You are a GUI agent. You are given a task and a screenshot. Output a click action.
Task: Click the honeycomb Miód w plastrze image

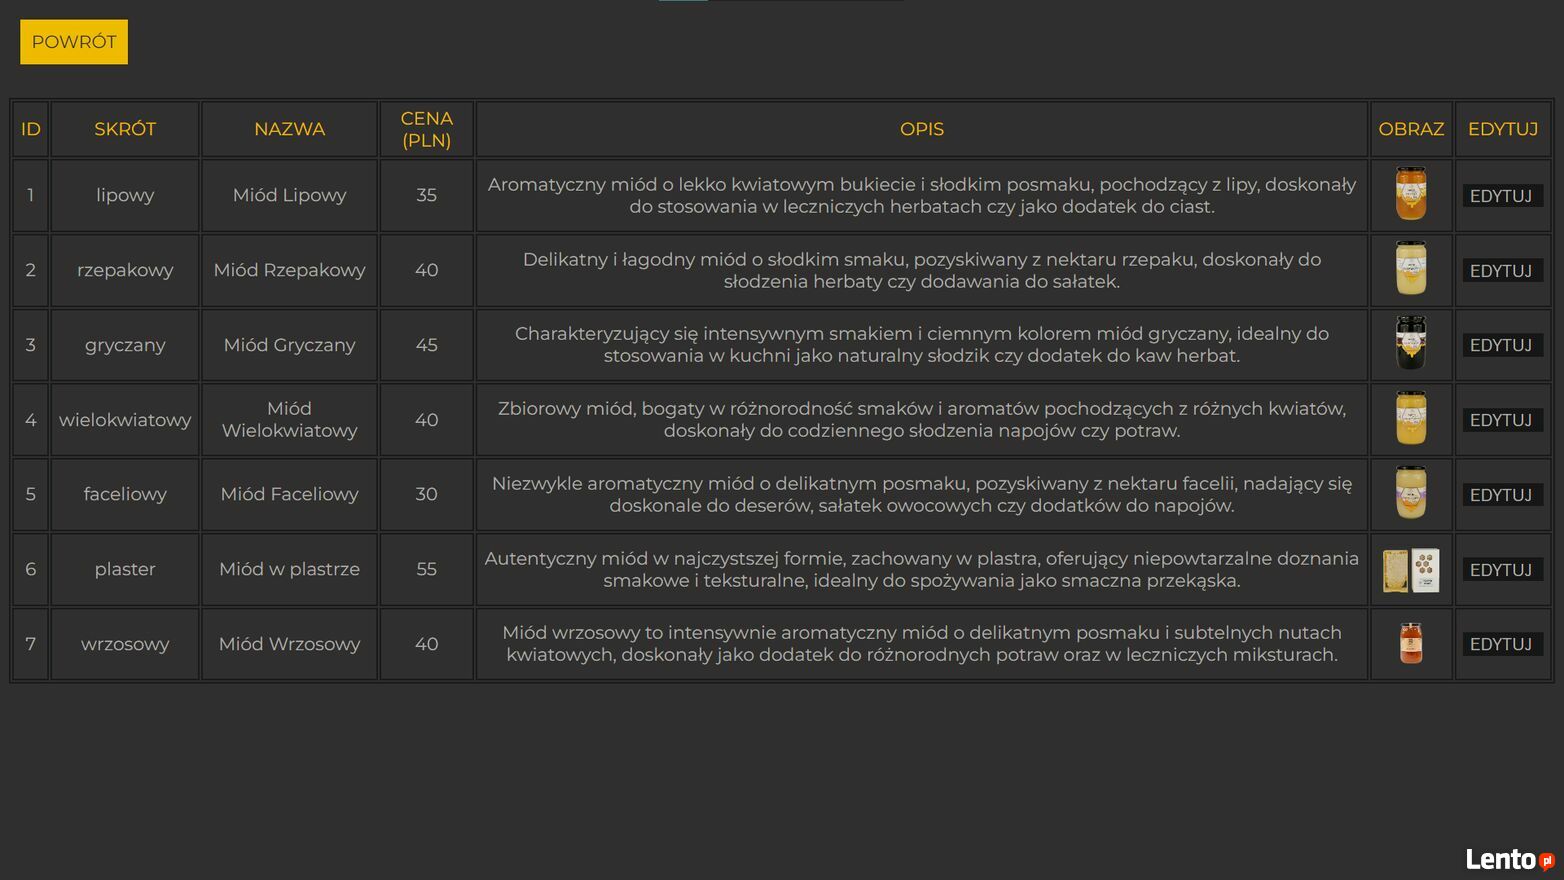(x=1411, y=569)
